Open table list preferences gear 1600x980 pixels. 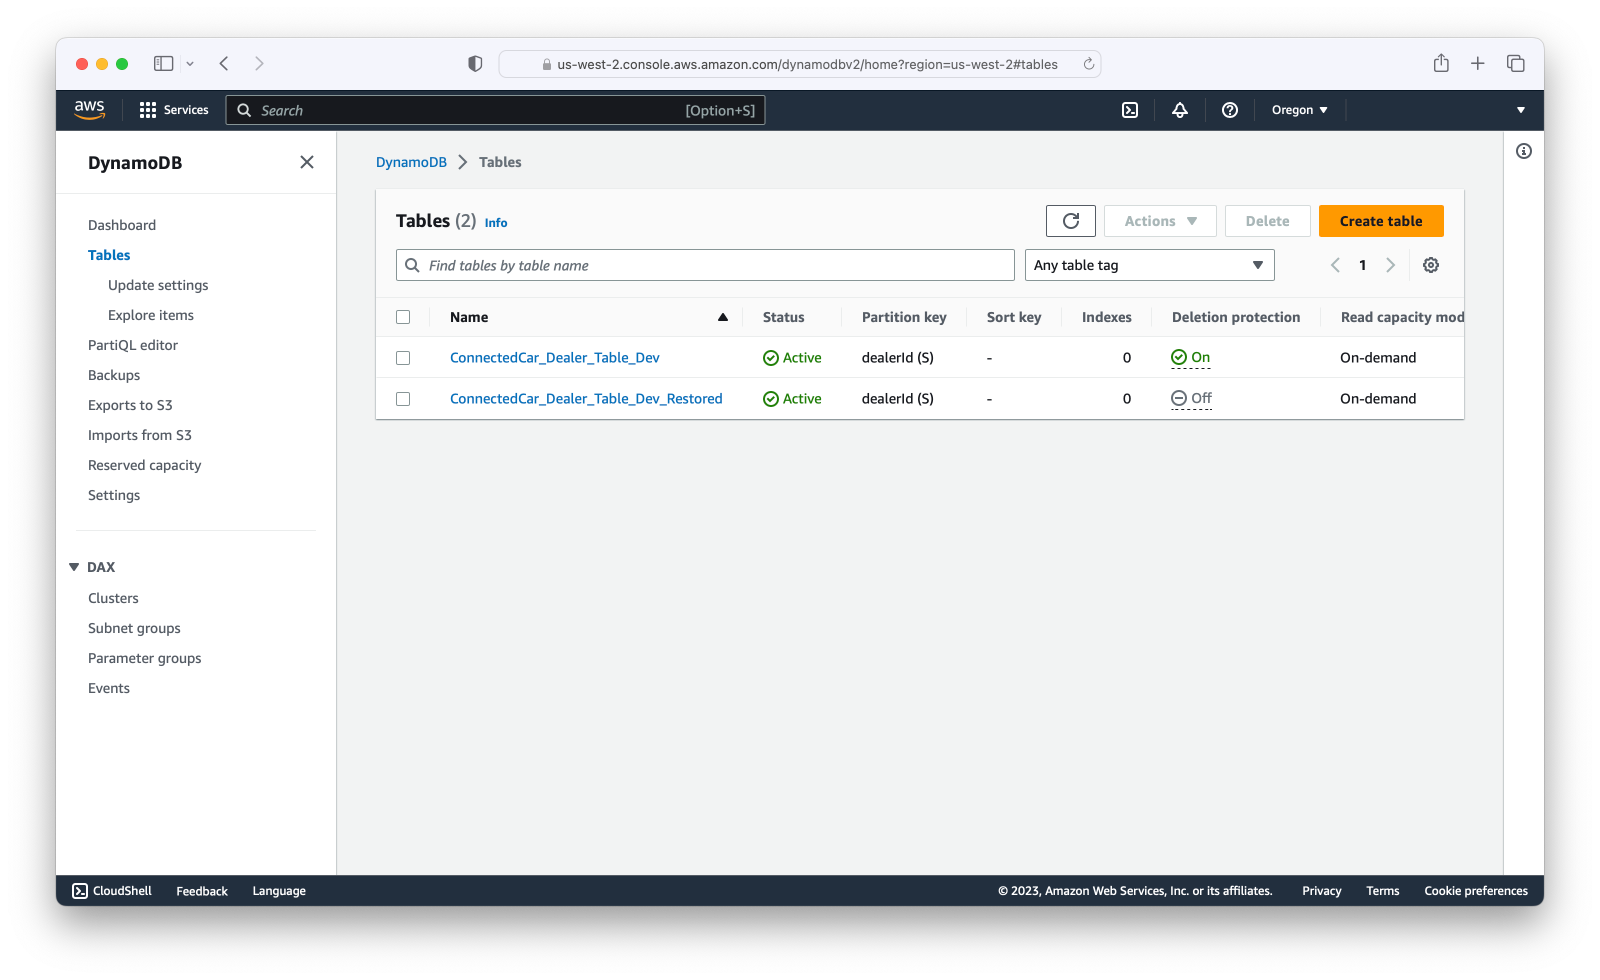coord(1431,265)
